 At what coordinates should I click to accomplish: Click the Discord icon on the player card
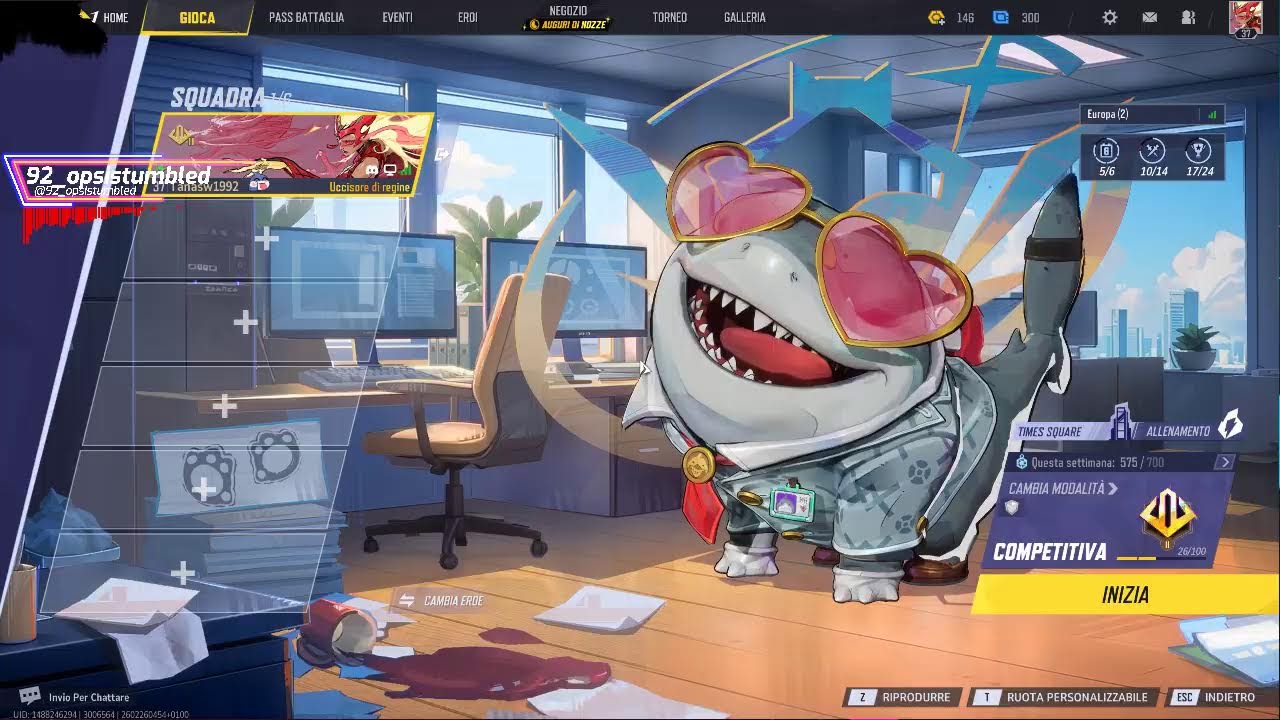pyautogui.click(x=372, y=171)
